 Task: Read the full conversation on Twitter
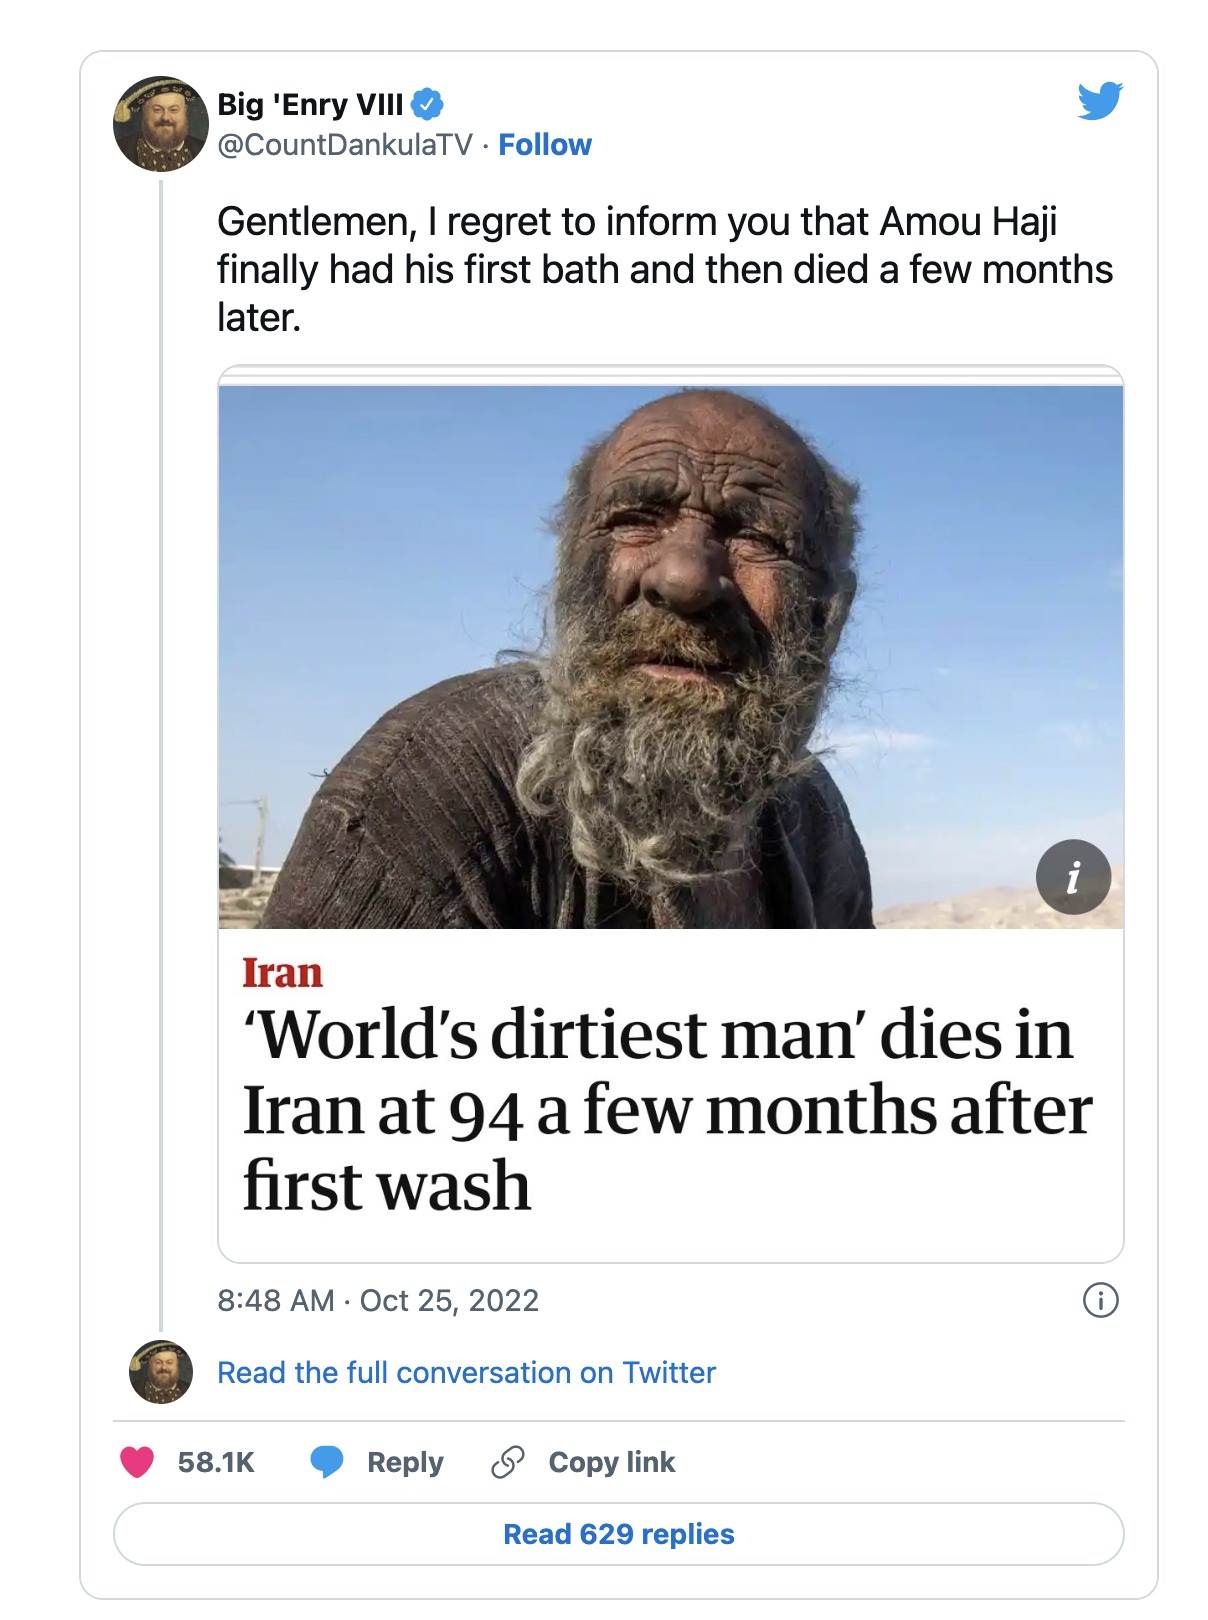tap(466, 1373)
